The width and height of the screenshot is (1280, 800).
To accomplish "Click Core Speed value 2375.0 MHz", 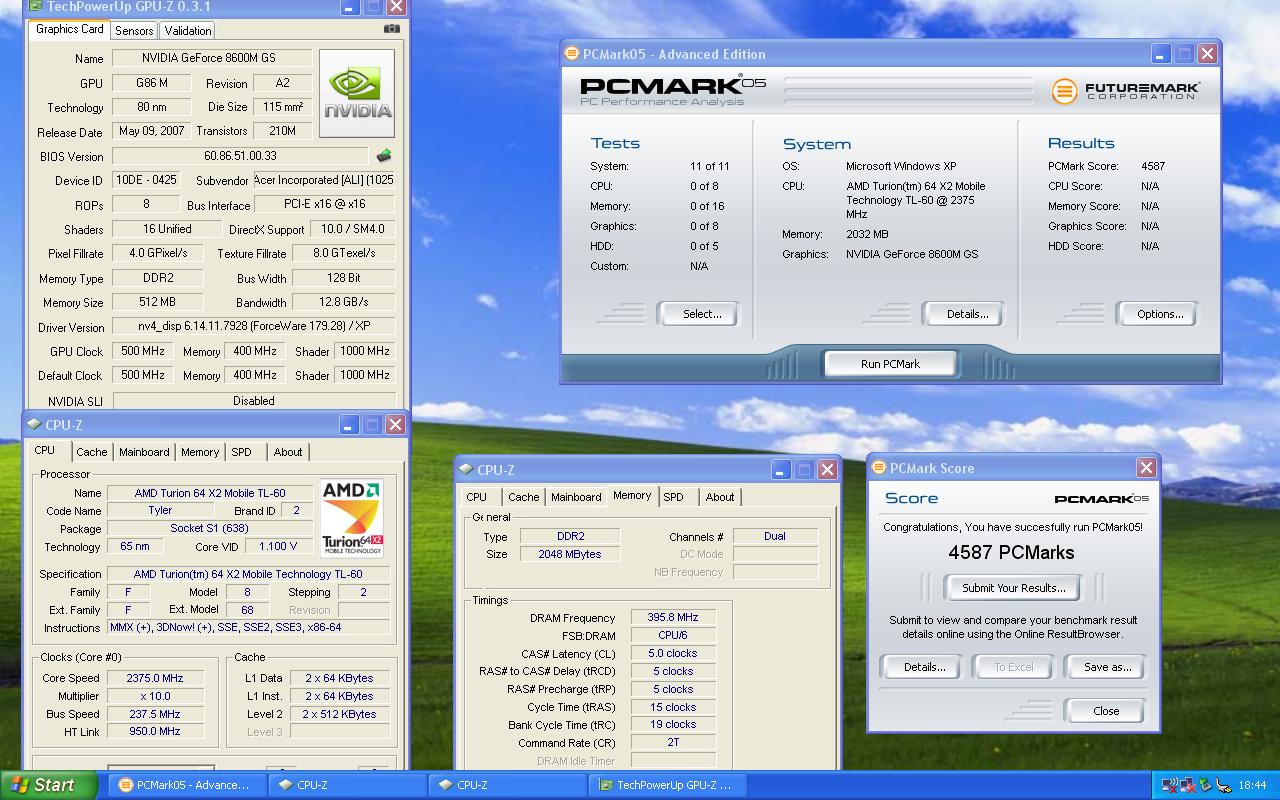I will (x=155, y=678).
